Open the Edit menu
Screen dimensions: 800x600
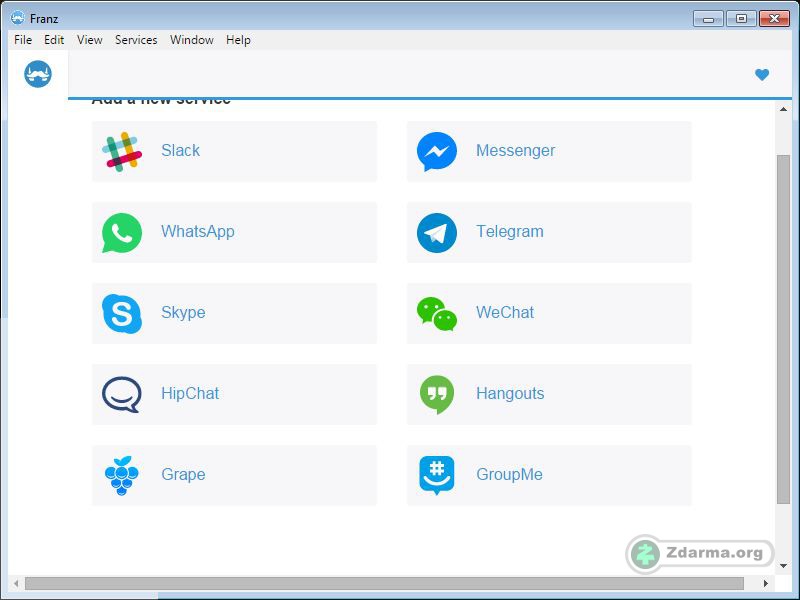point(54,40)
